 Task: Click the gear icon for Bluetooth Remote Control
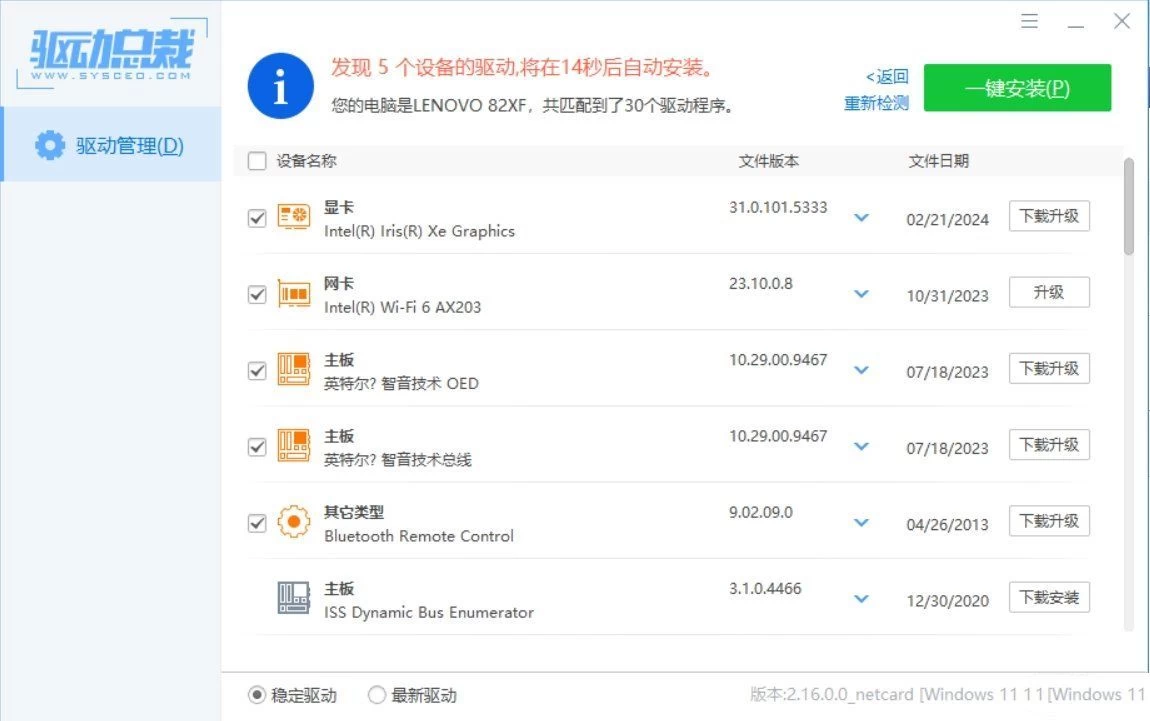pos(293,521)
